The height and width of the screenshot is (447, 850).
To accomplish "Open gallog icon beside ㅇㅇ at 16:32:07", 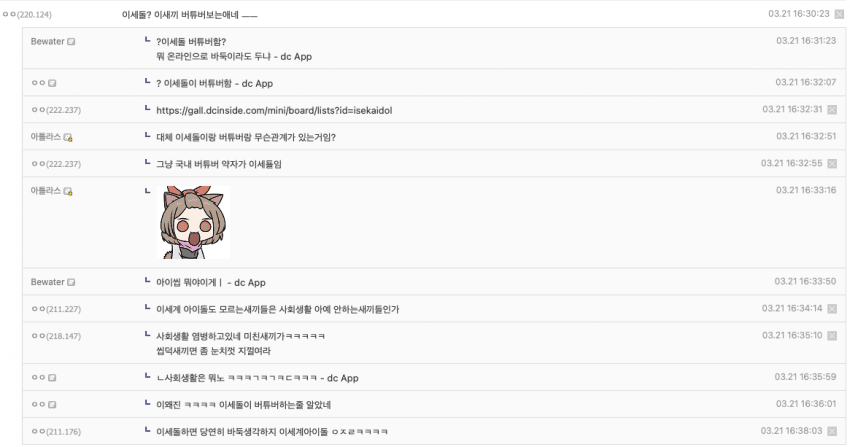I will (x=52, y=83).
